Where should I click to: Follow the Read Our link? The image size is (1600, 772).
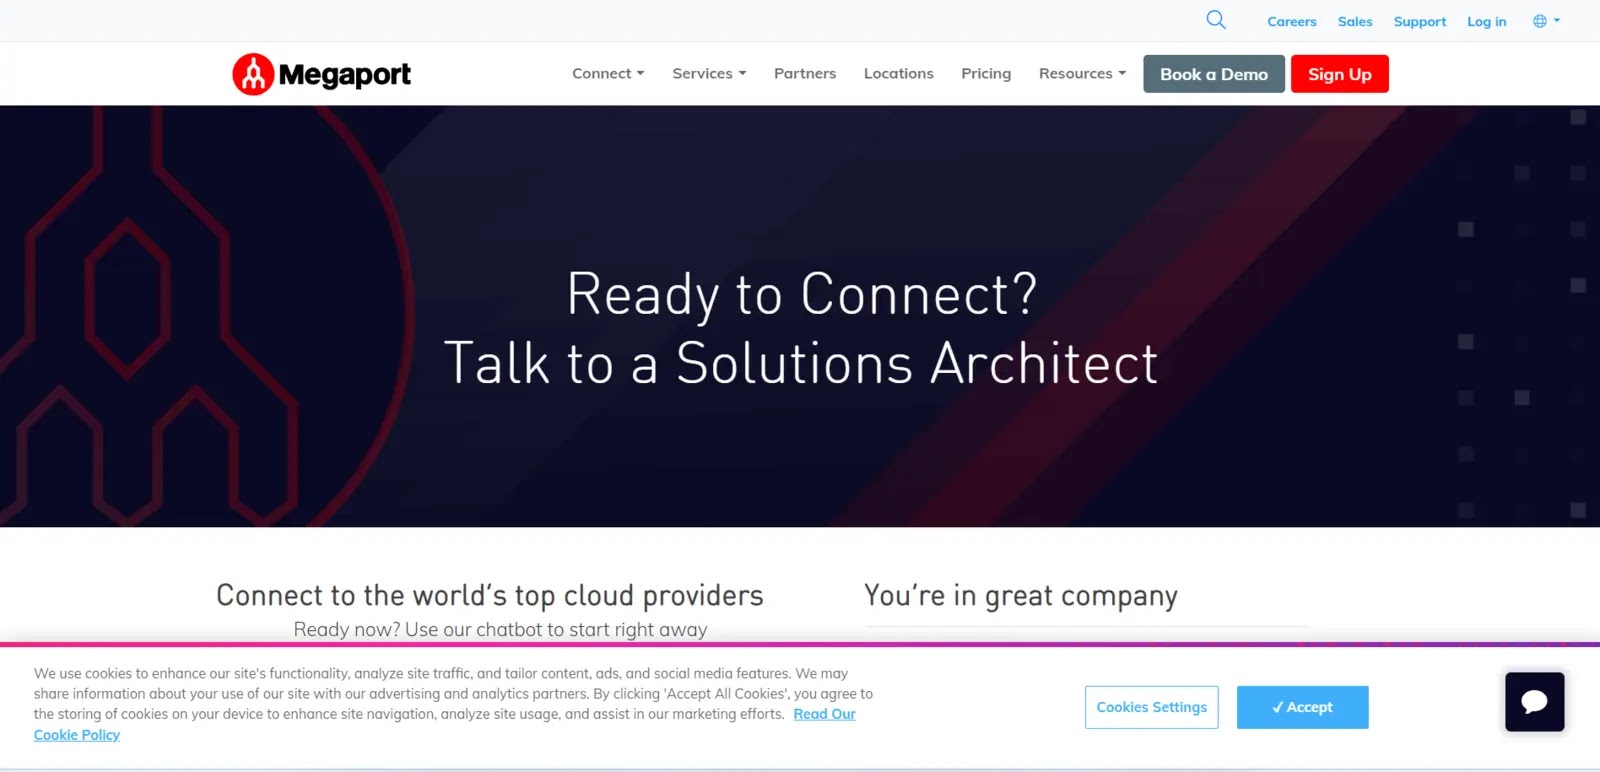click(825, 714)
